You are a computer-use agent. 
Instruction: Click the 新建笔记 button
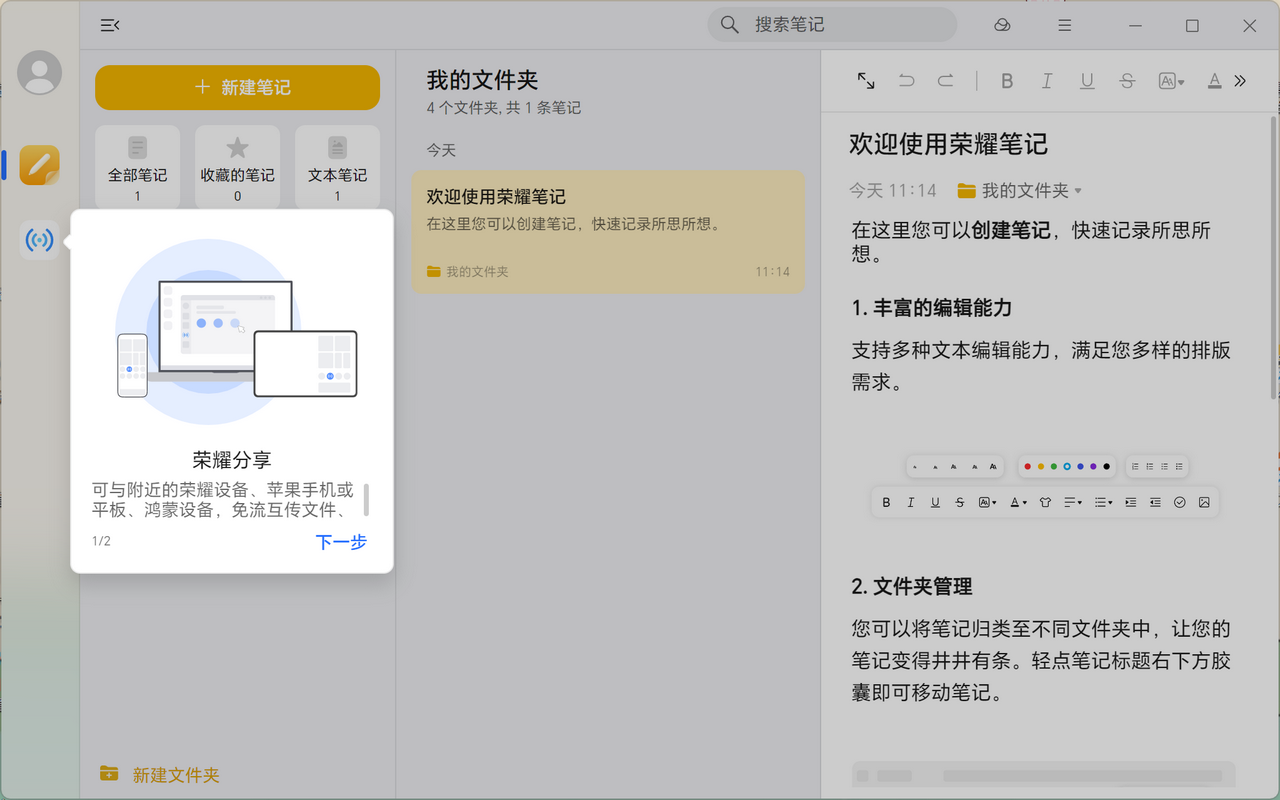coord(237,87)
